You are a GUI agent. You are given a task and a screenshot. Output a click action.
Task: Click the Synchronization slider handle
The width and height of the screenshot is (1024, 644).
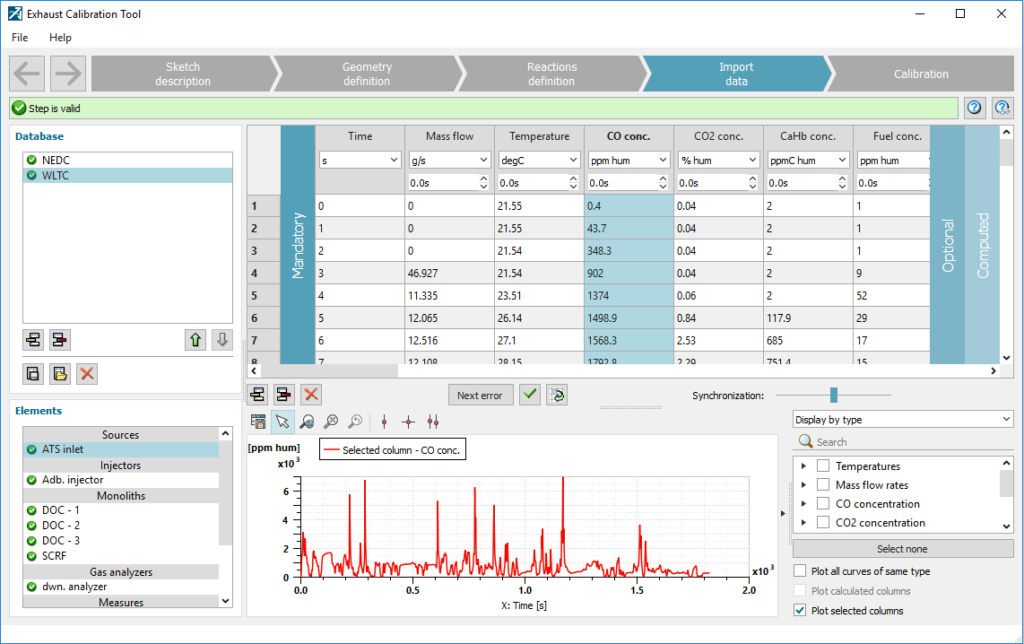833,395
